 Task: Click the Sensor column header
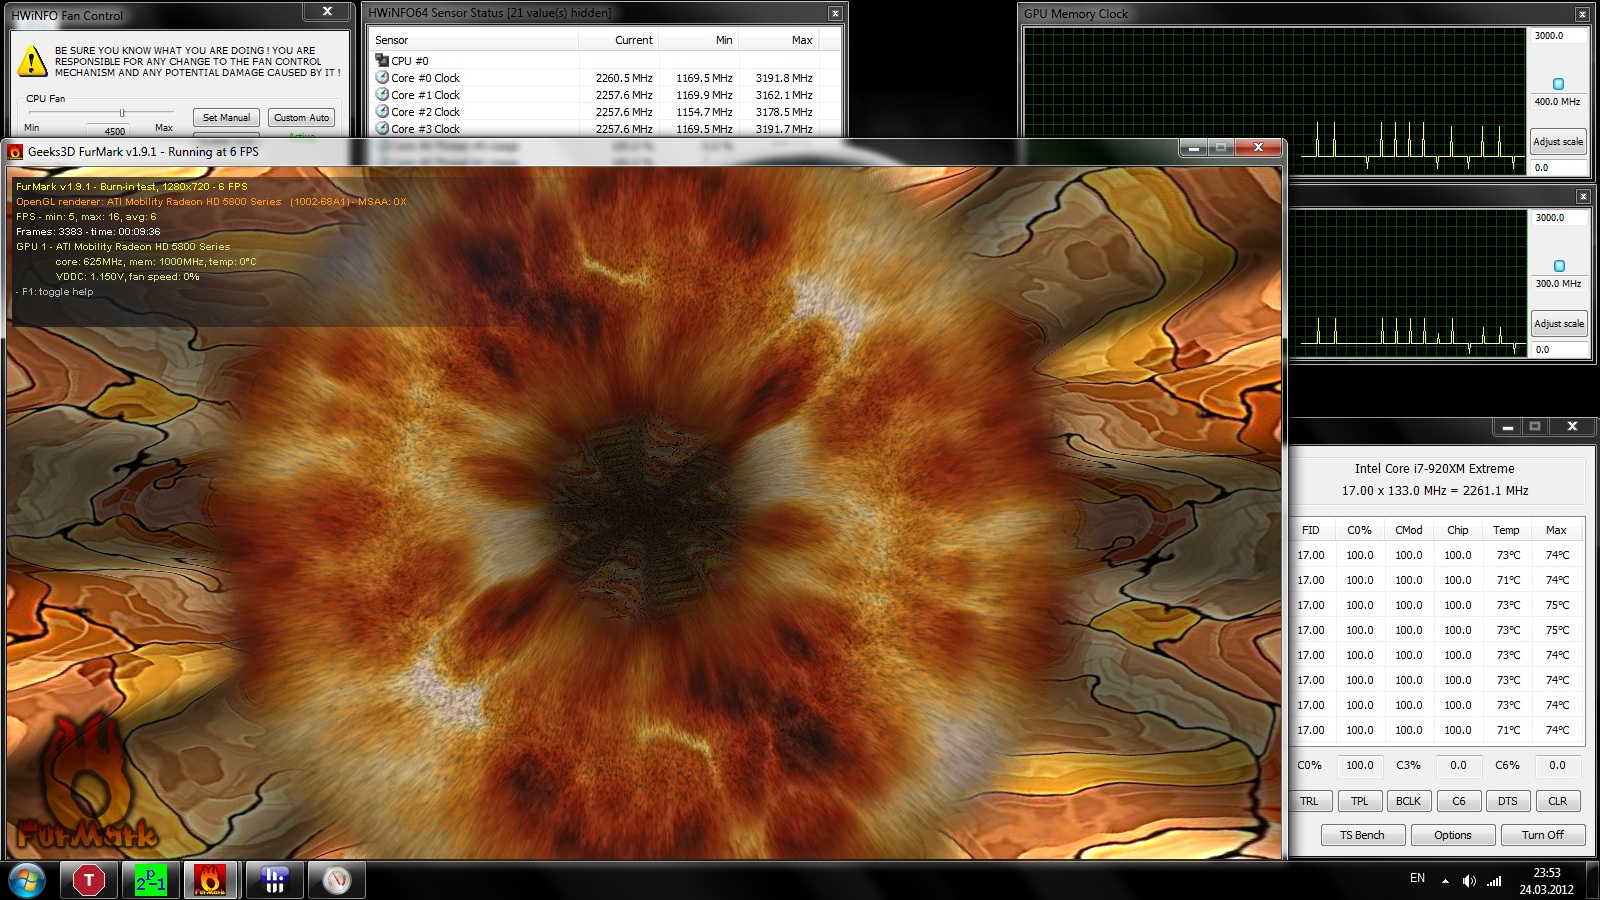(392, 40)
